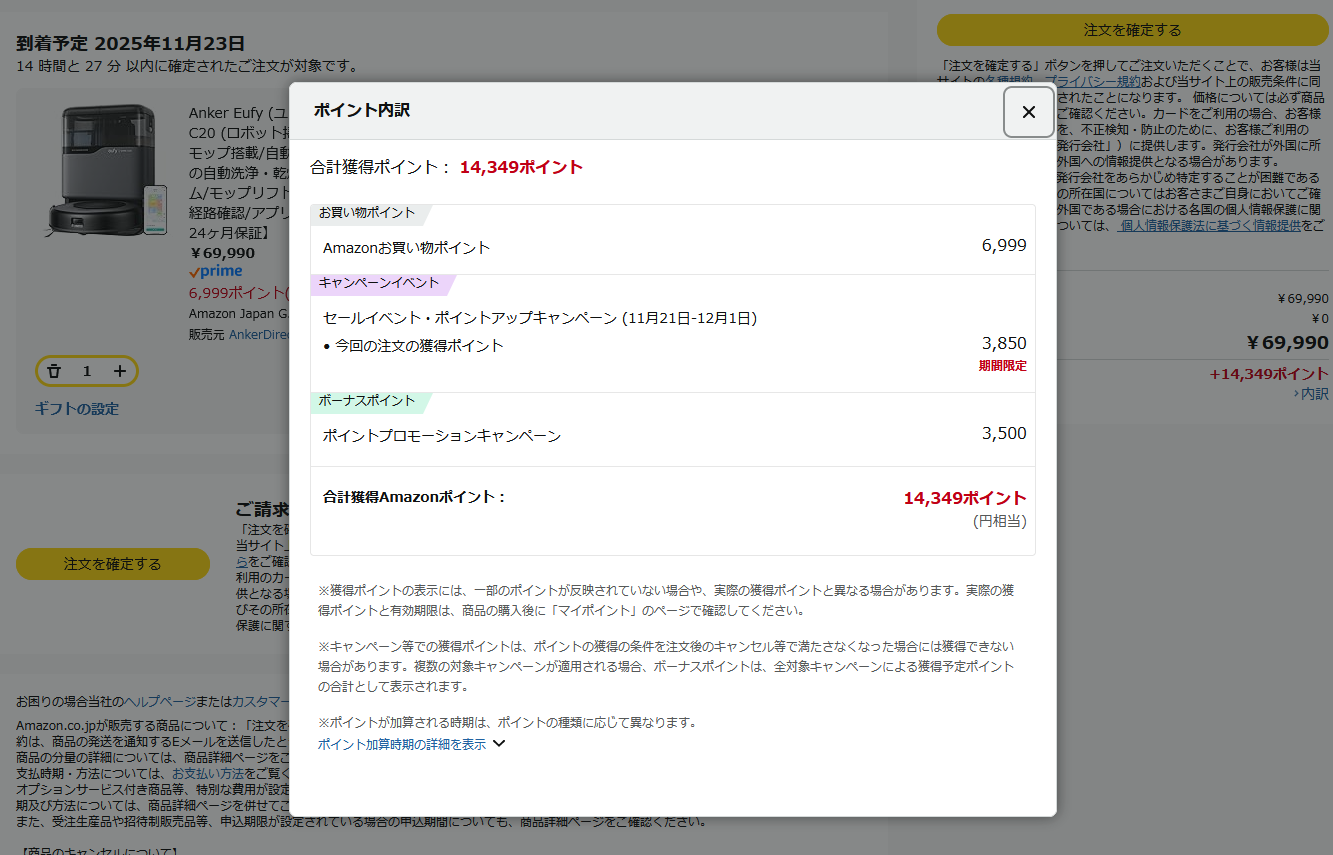The image size is (1333, 855).
Task: Click the カスタマー link in the help text
Action: click(x=260, y=701)
